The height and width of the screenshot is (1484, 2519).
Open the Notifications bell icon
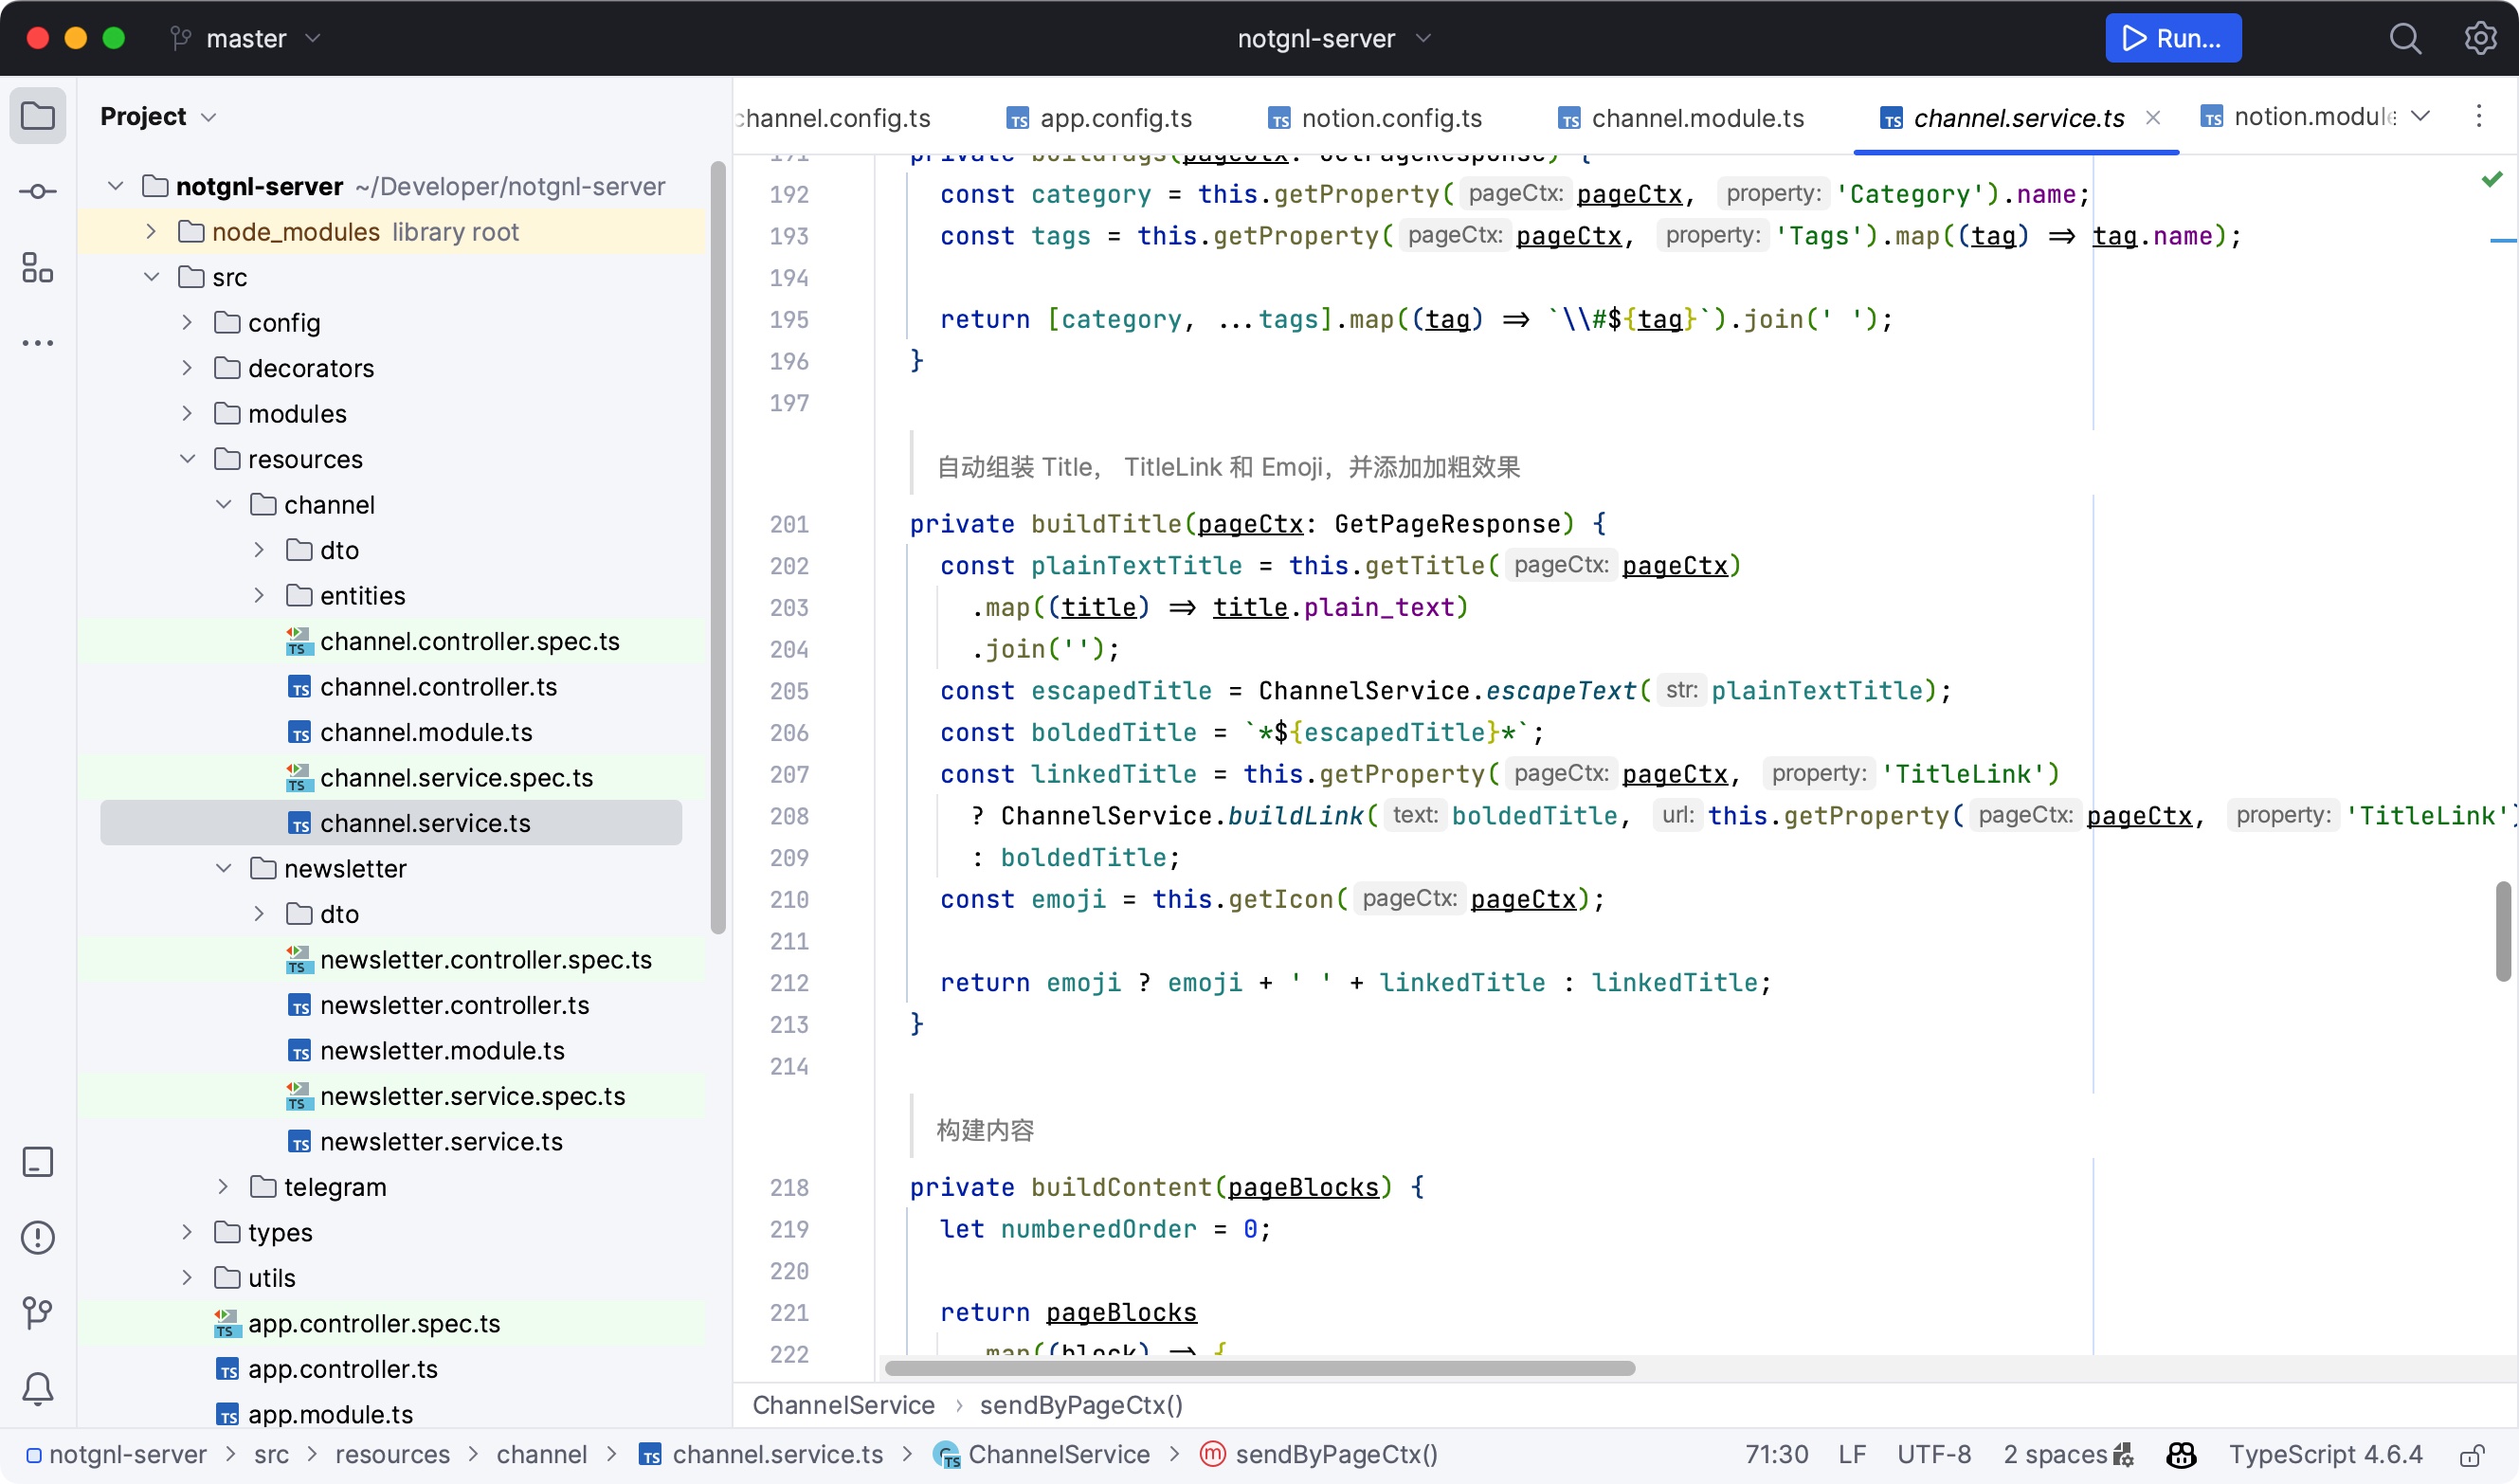38,1389
